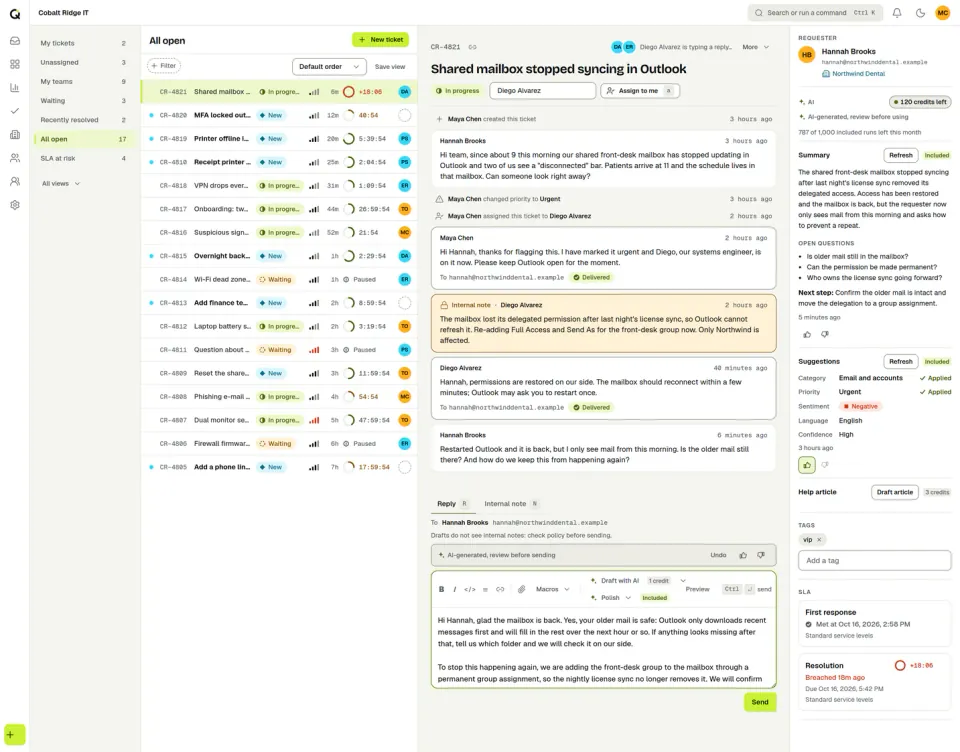Open the Polish dropdown
This screenshot has height=752, width=960.
(x=615, y=598)
